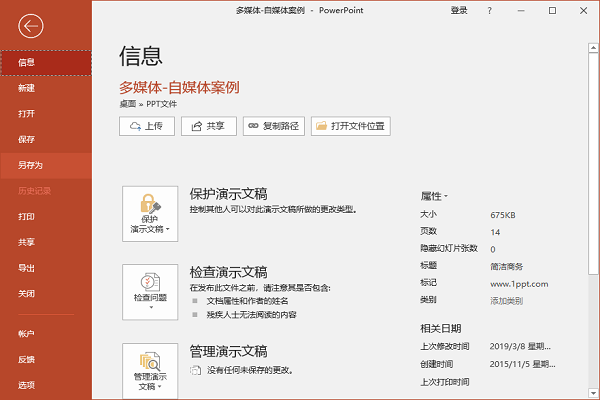
Task: Click the 上次打印时间 label
Action: [445, 382]
